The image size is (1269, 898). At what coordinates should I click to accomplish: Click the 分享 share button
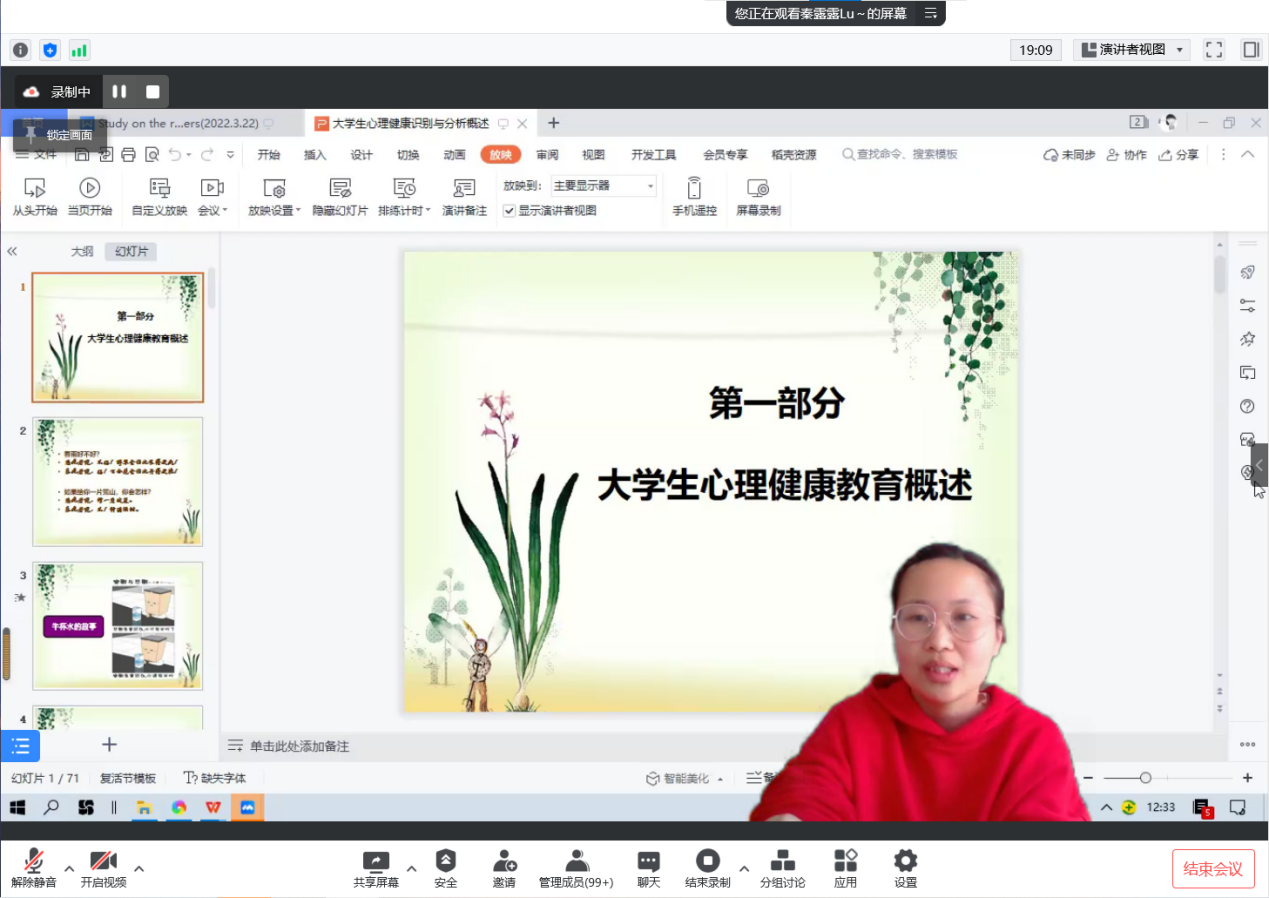point(1178,155)
